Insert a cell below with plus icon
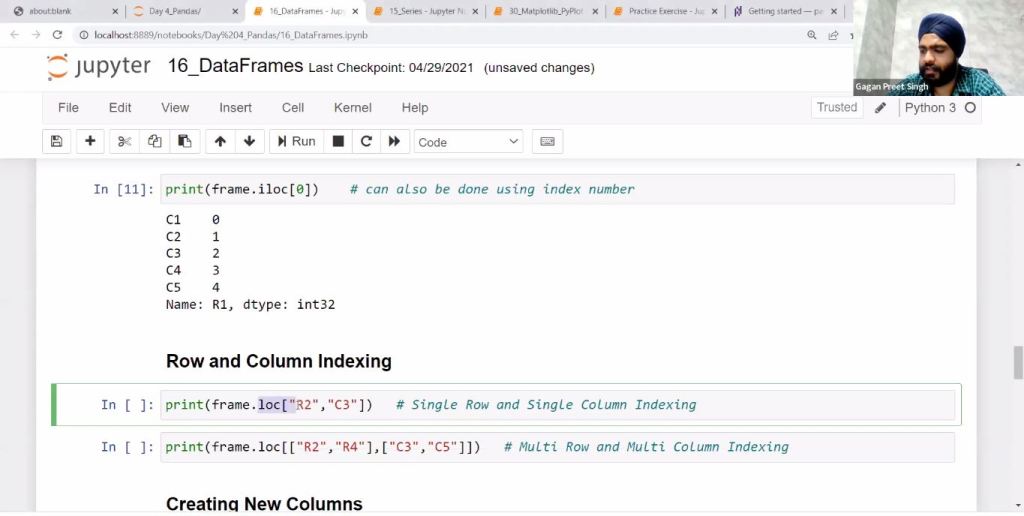Screen dimensions: 1024x516 click(90, 142)
